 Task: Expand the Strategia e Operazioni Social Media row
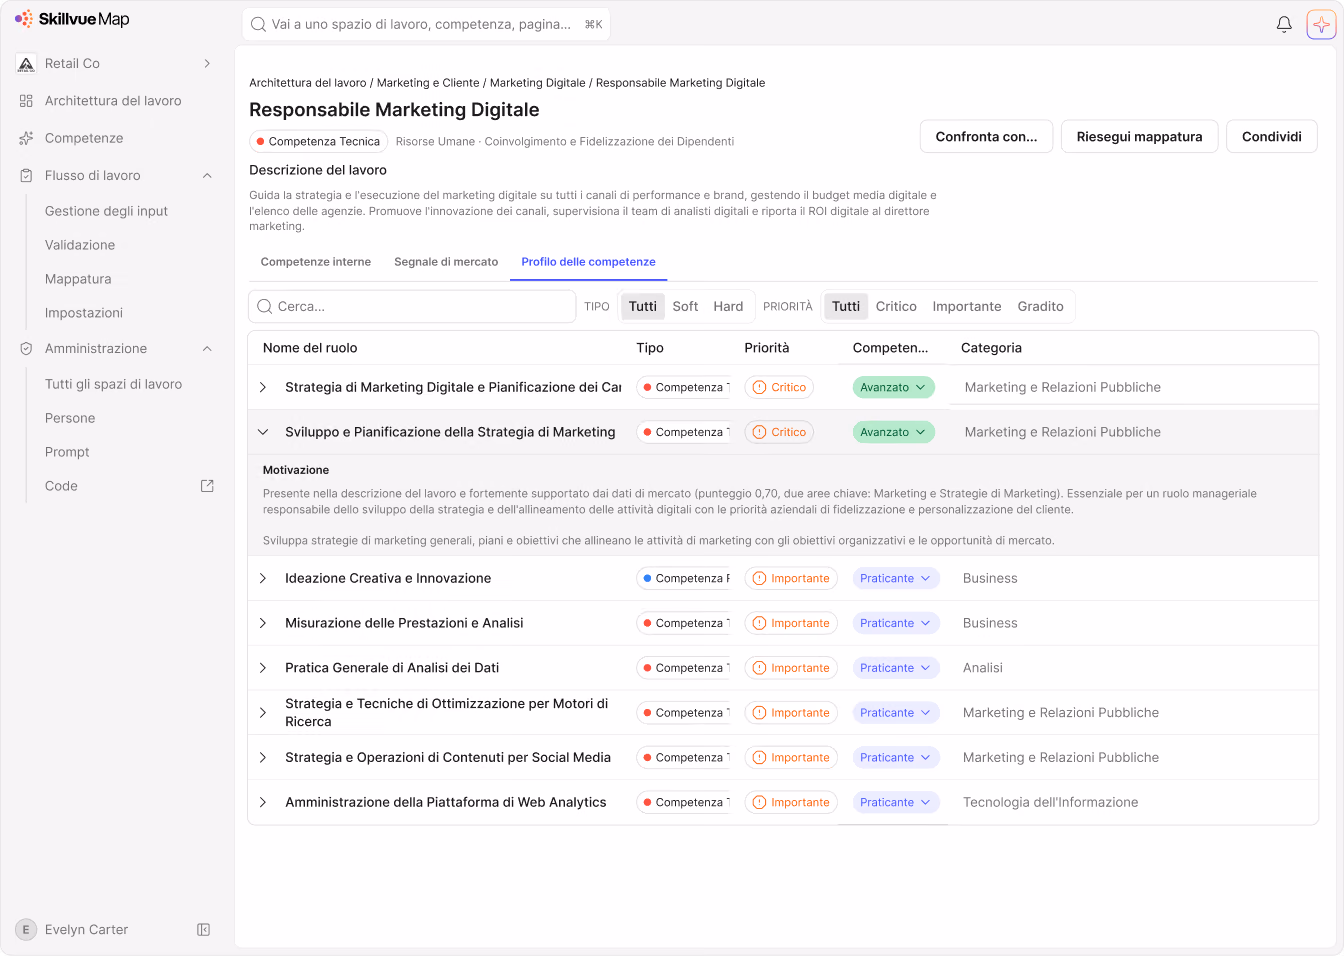(263, 757)
